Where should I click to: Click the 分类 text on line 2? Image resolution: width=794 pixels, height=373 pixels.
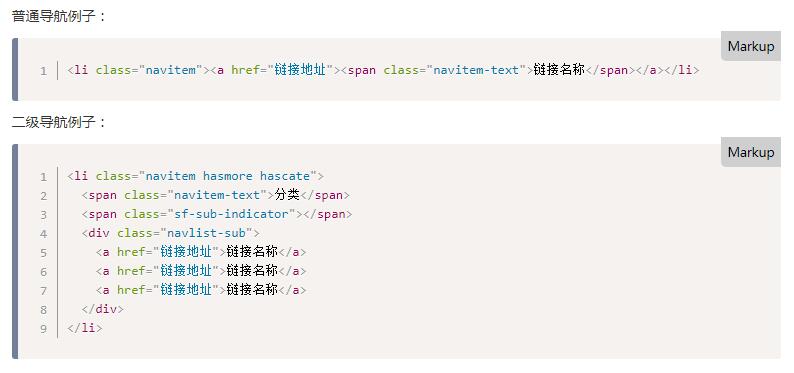287,195
